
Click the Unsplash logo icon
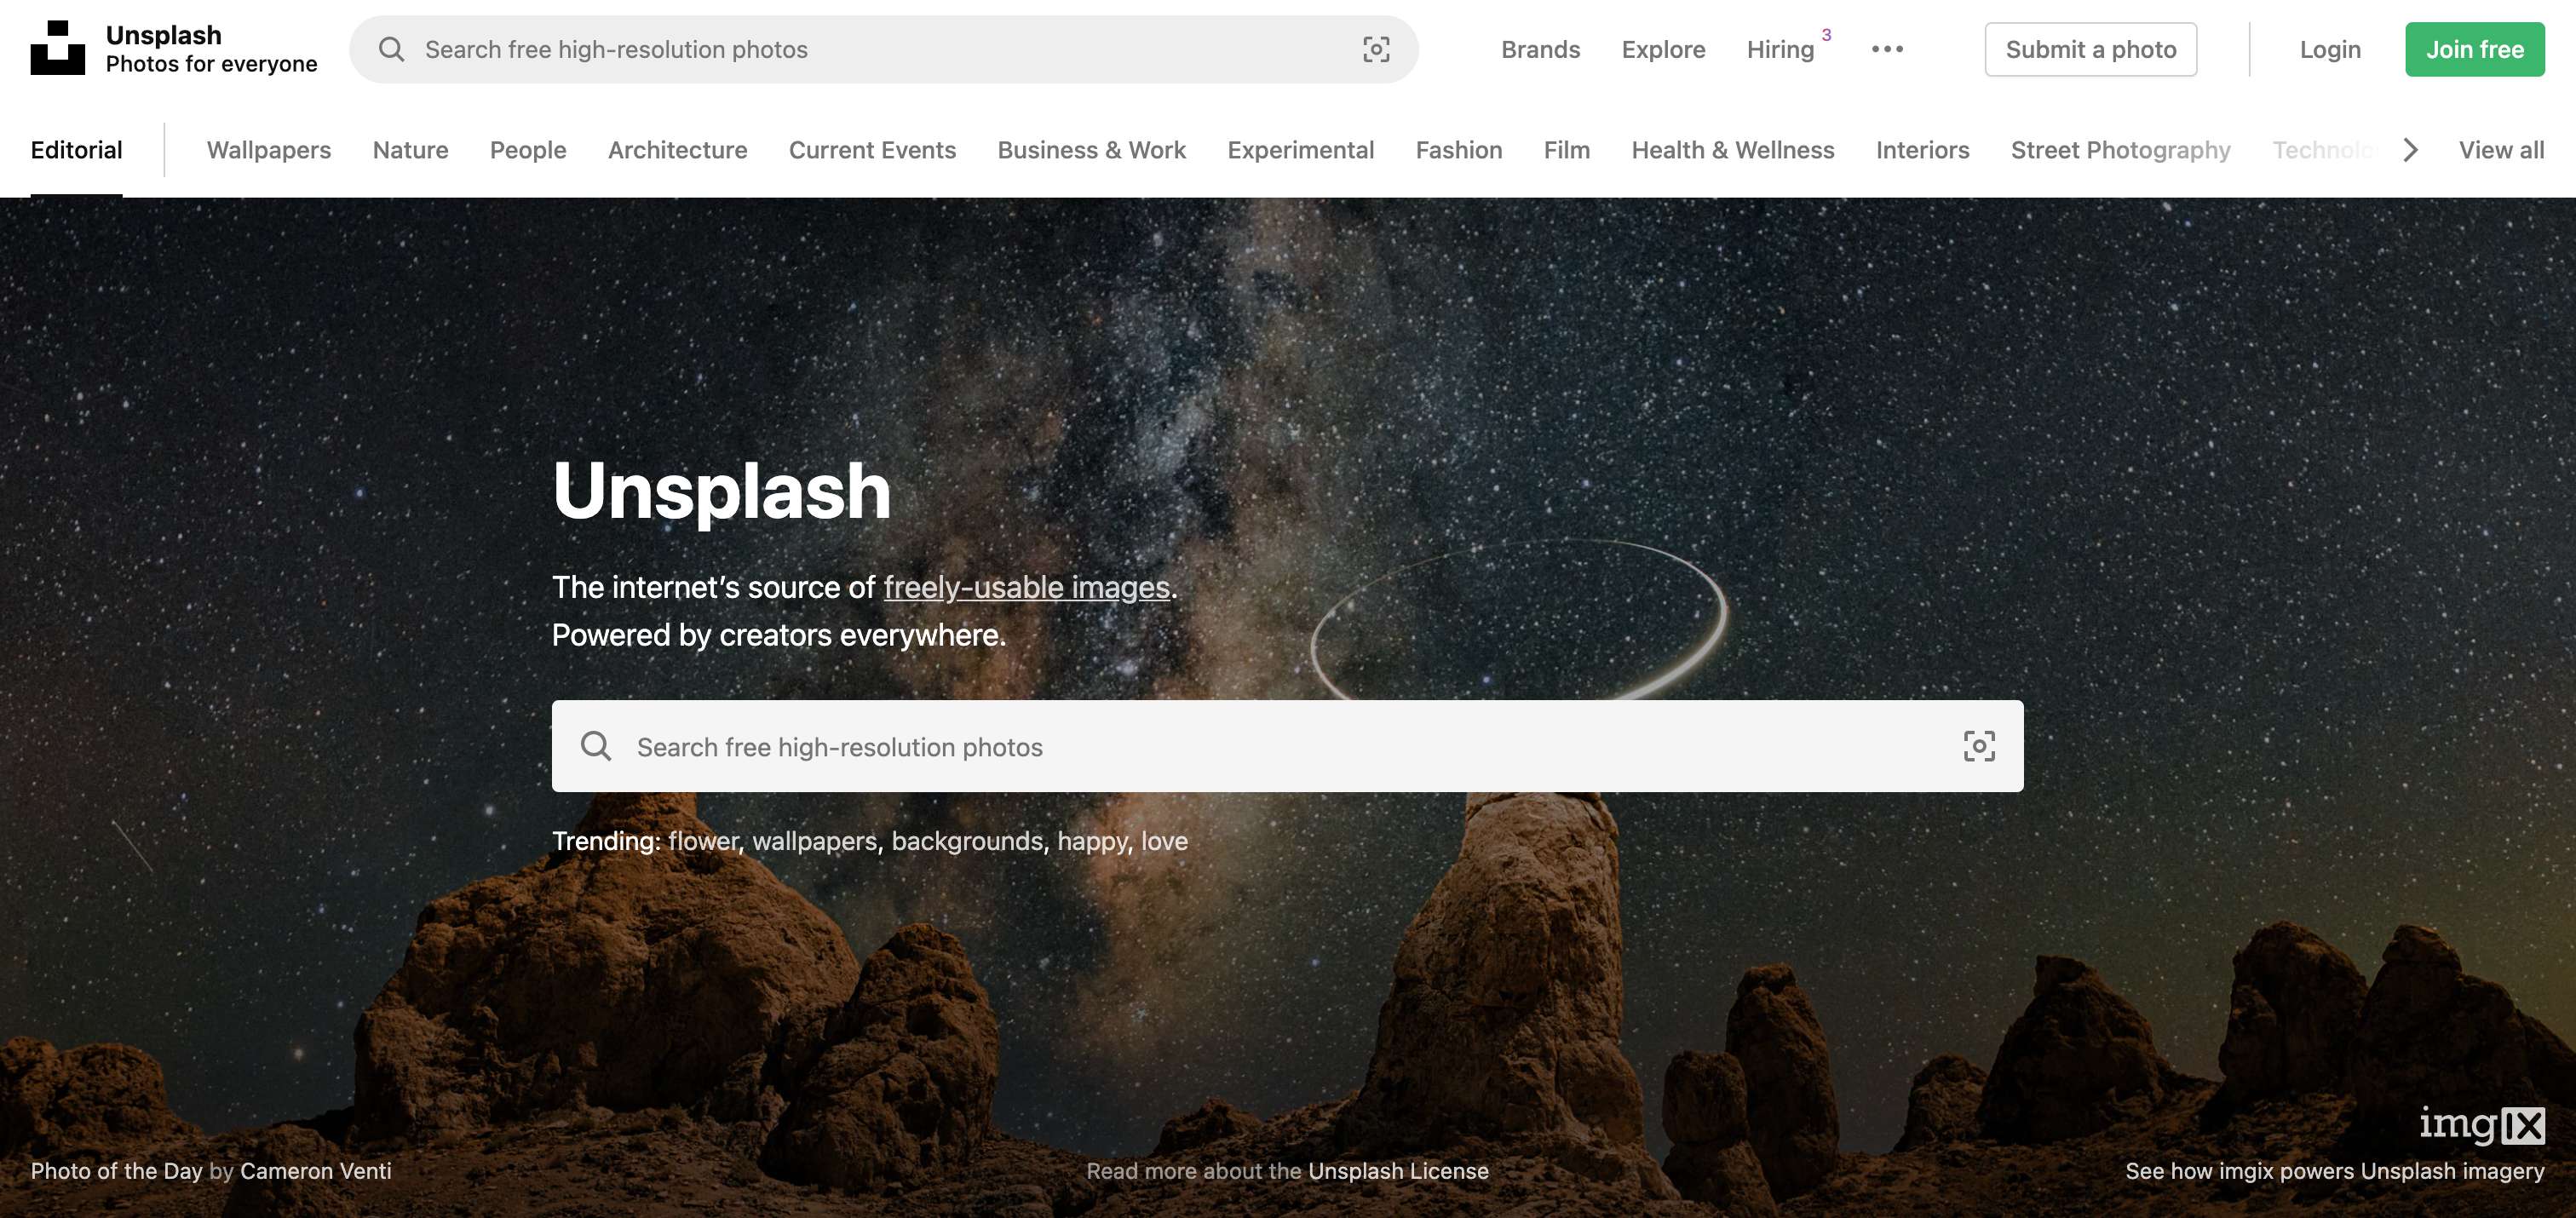click(x=57, y=48)
